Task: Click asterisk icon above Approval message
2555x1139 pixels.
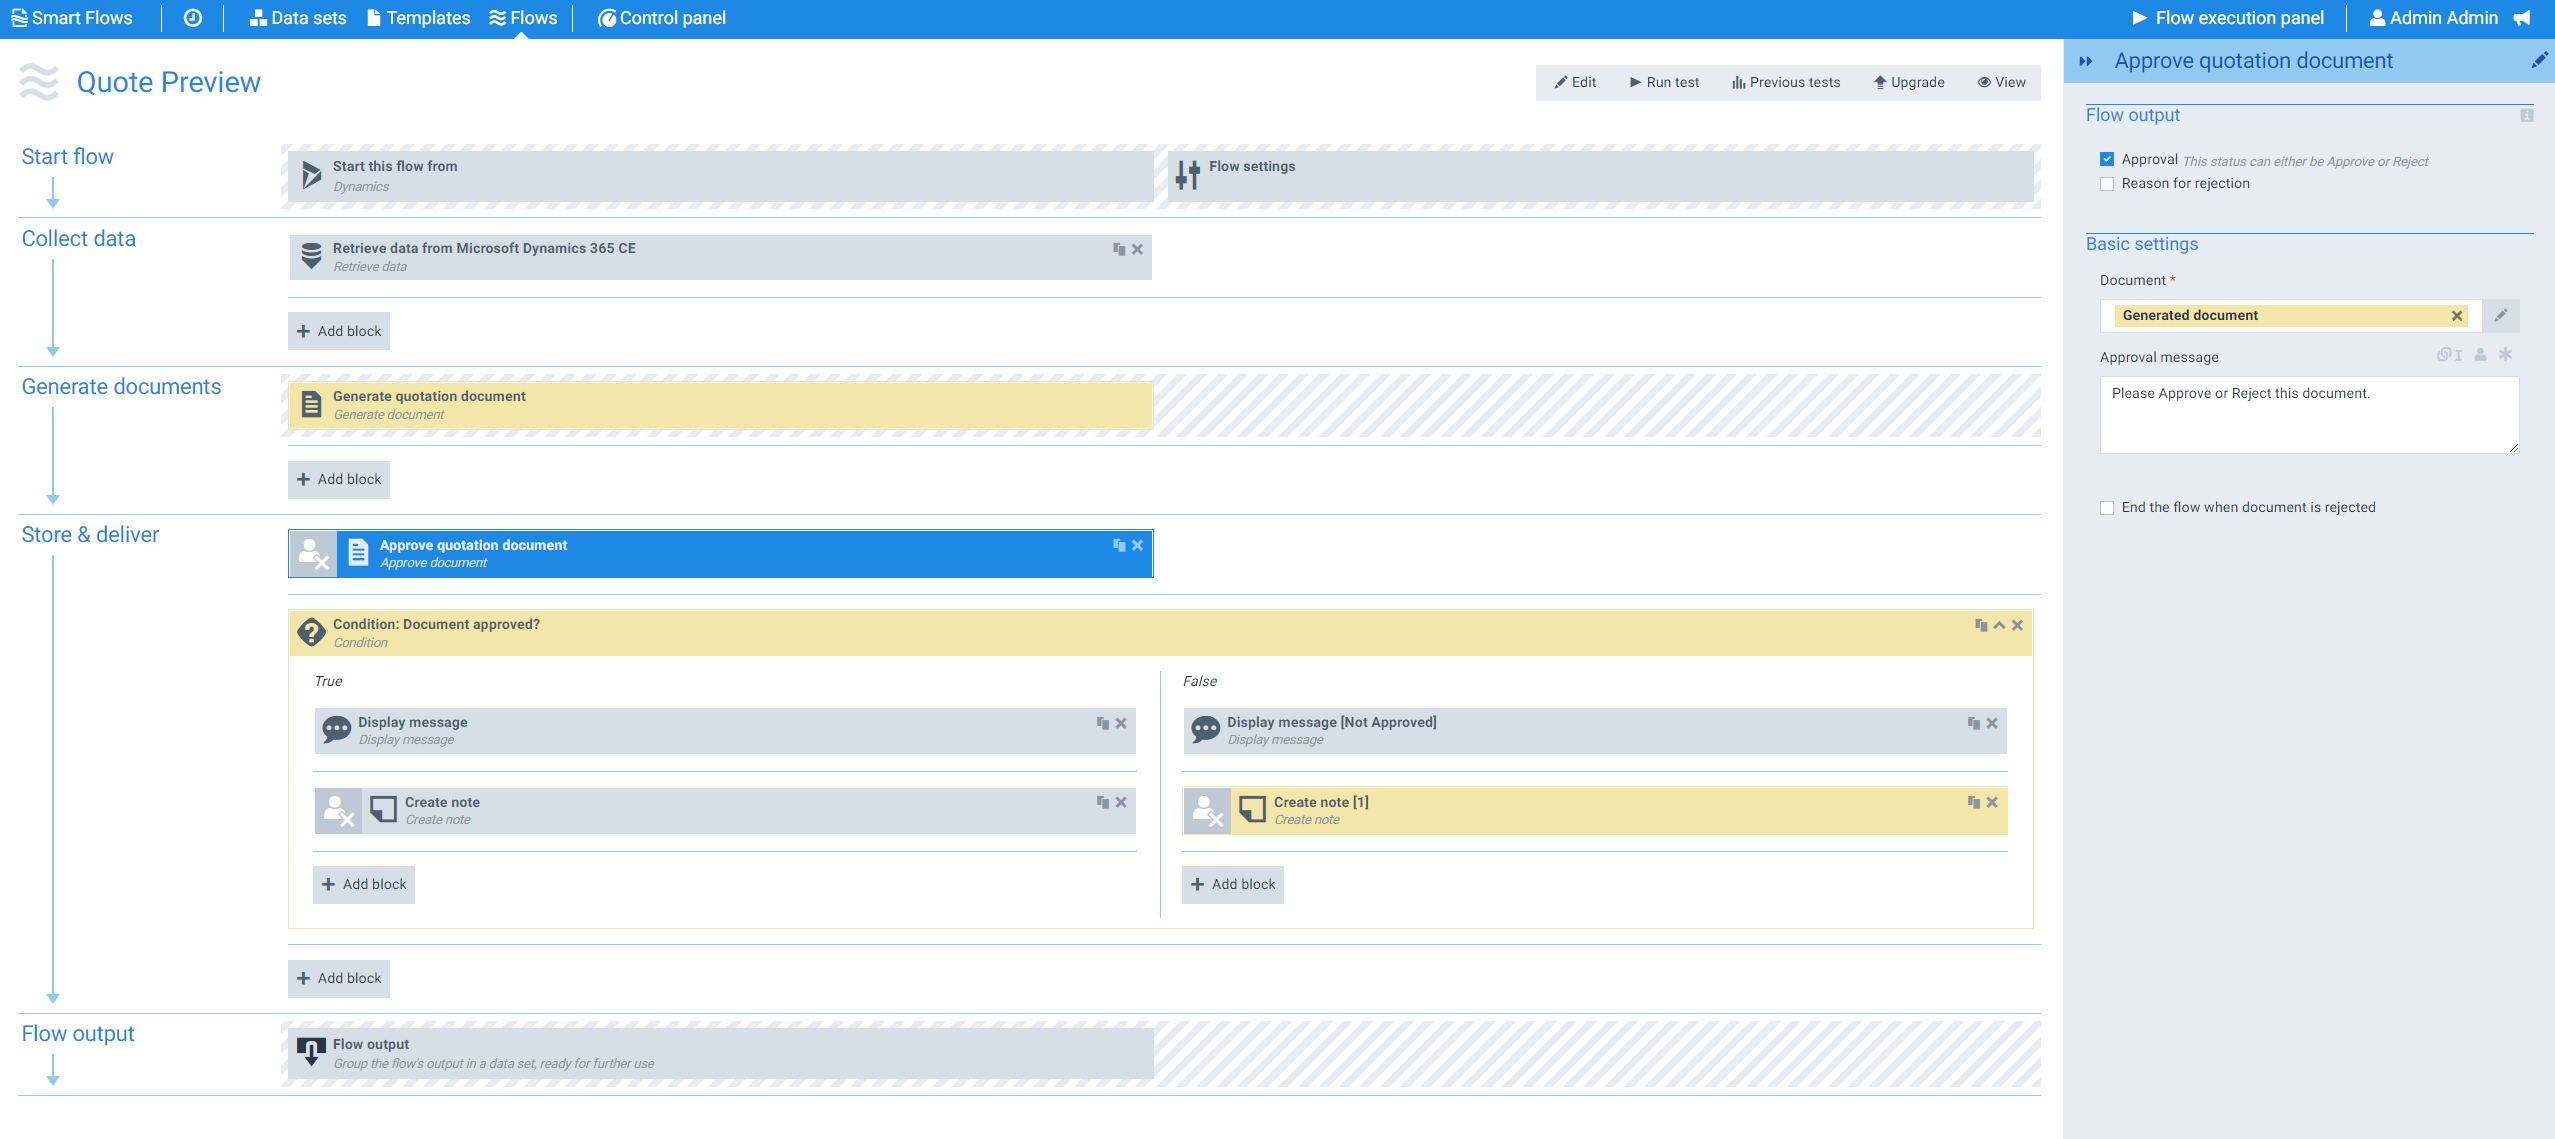Action: tap(2505, 355)
